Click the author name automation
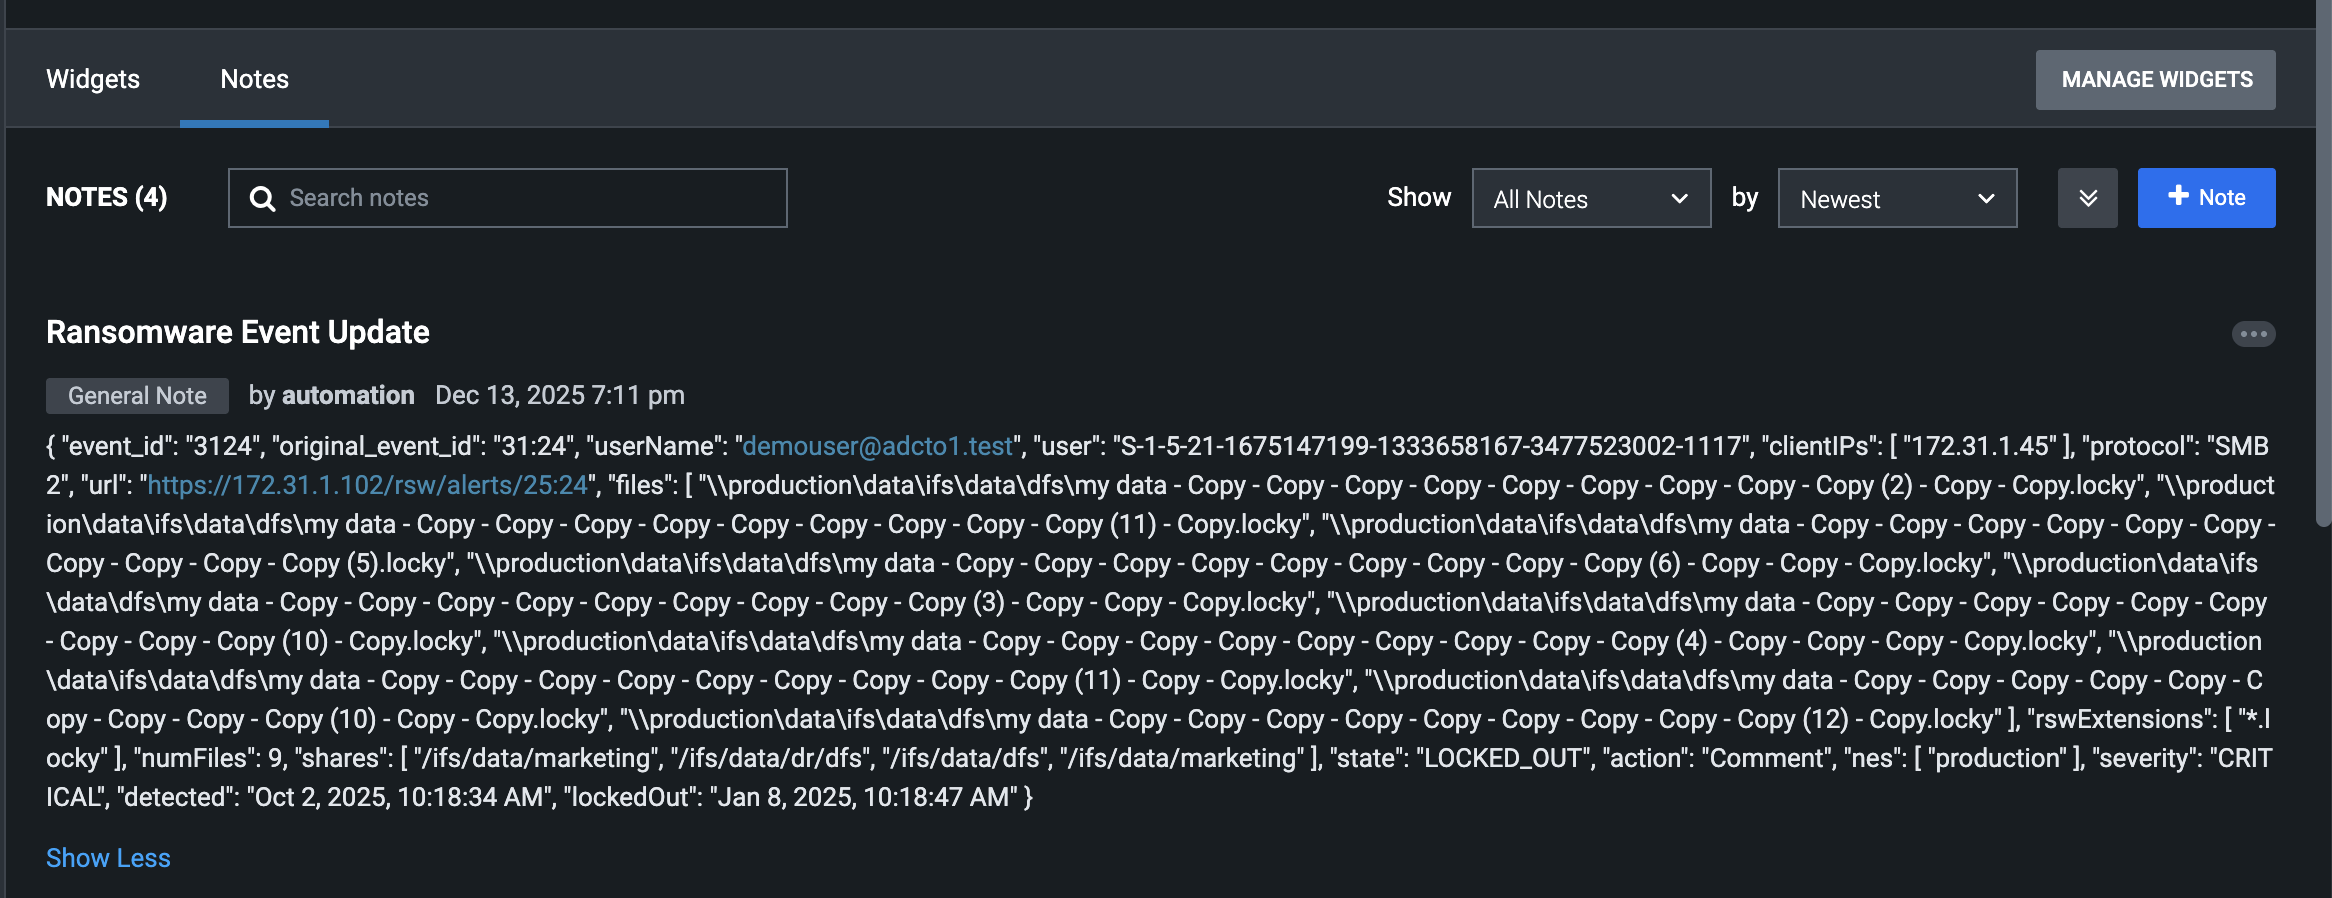 [348, 396]
